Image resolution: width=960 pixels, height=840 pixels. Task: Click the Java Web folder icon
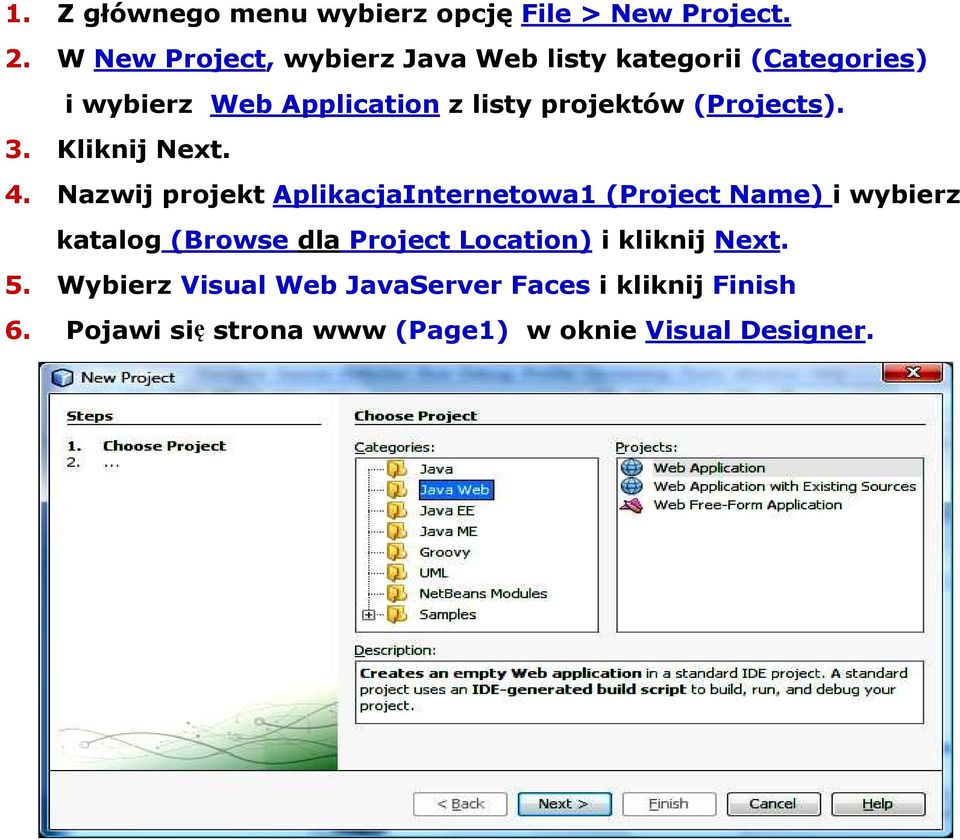397,490
